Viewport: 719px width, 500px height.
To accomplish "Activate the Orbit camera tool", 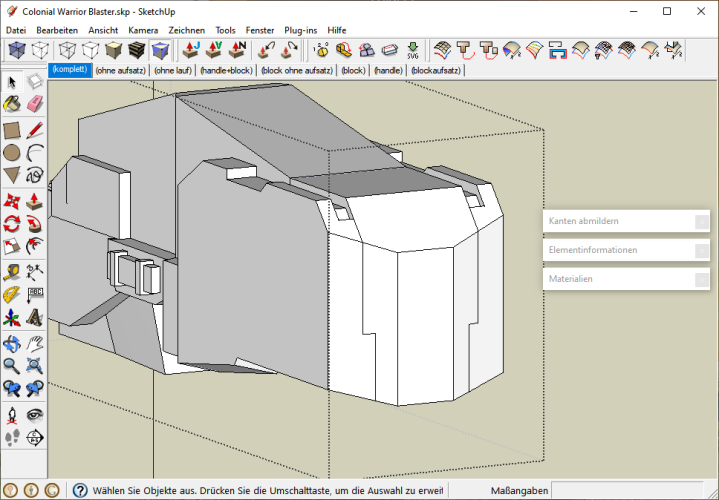I will pos(12,343).
